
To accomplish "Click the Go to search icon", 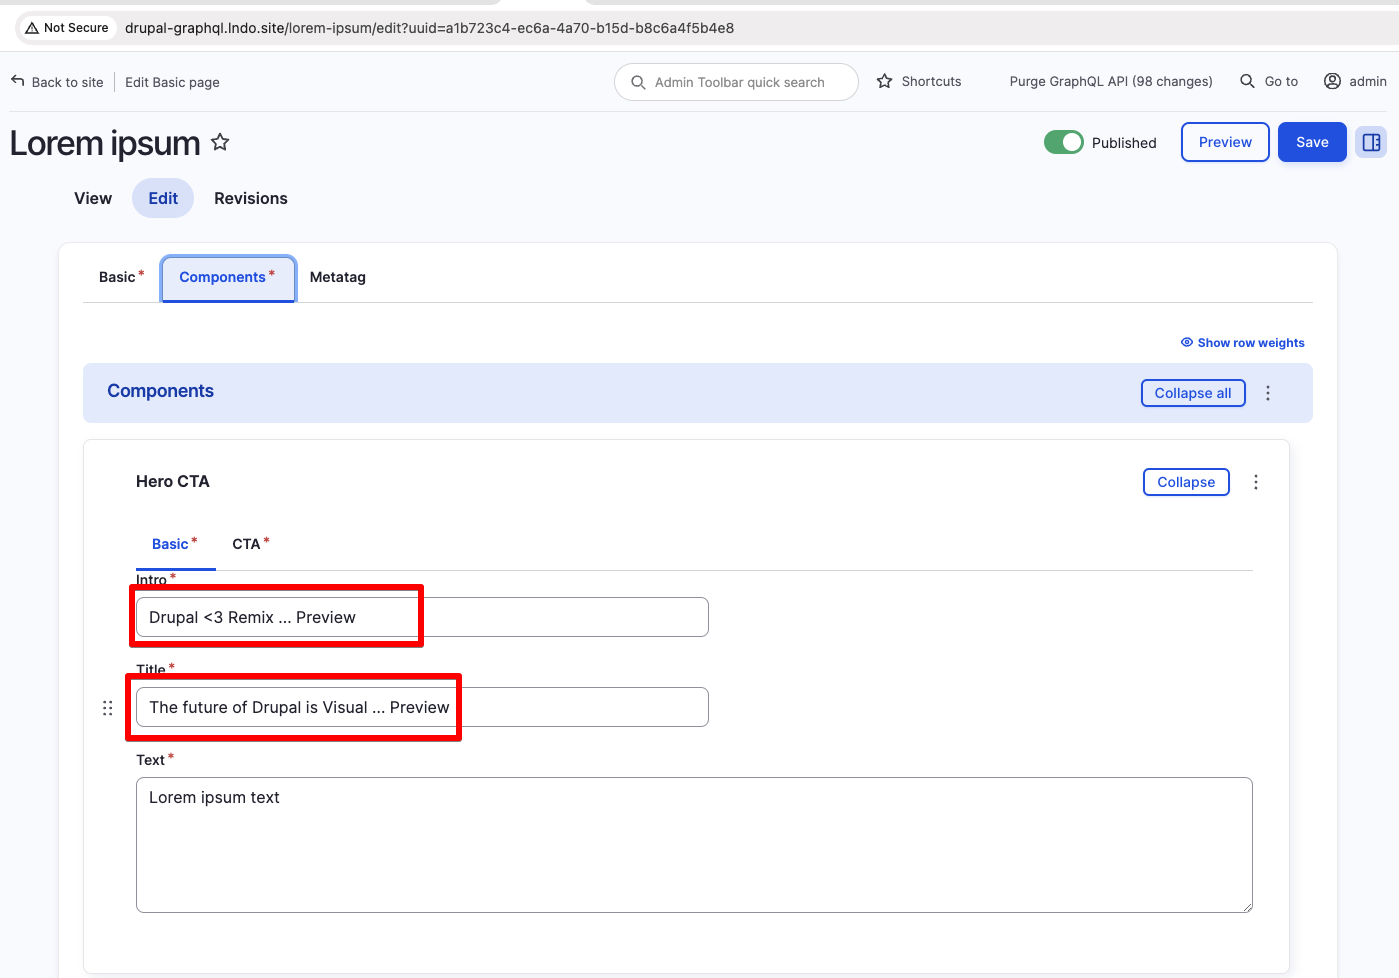I will coord(1246,81).
